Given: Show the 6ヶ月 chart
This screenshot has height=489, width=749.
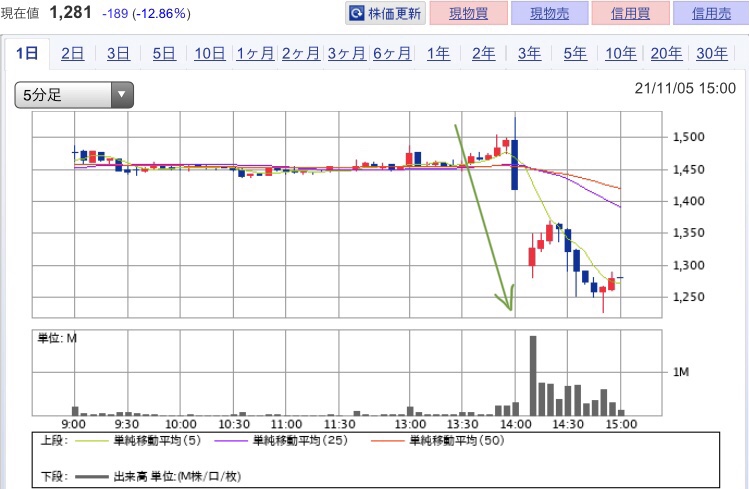Looking at the screenshot, I should [x=392, y=53].
